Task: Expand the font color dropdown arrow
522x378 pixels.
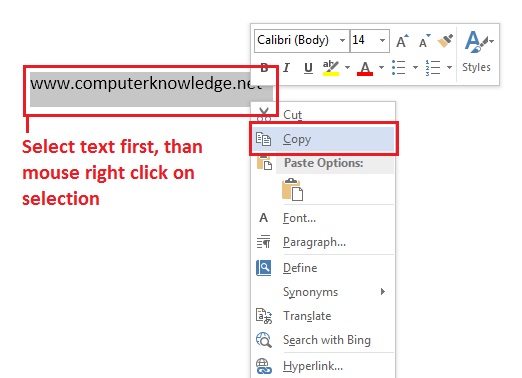Action: point(381,68)
